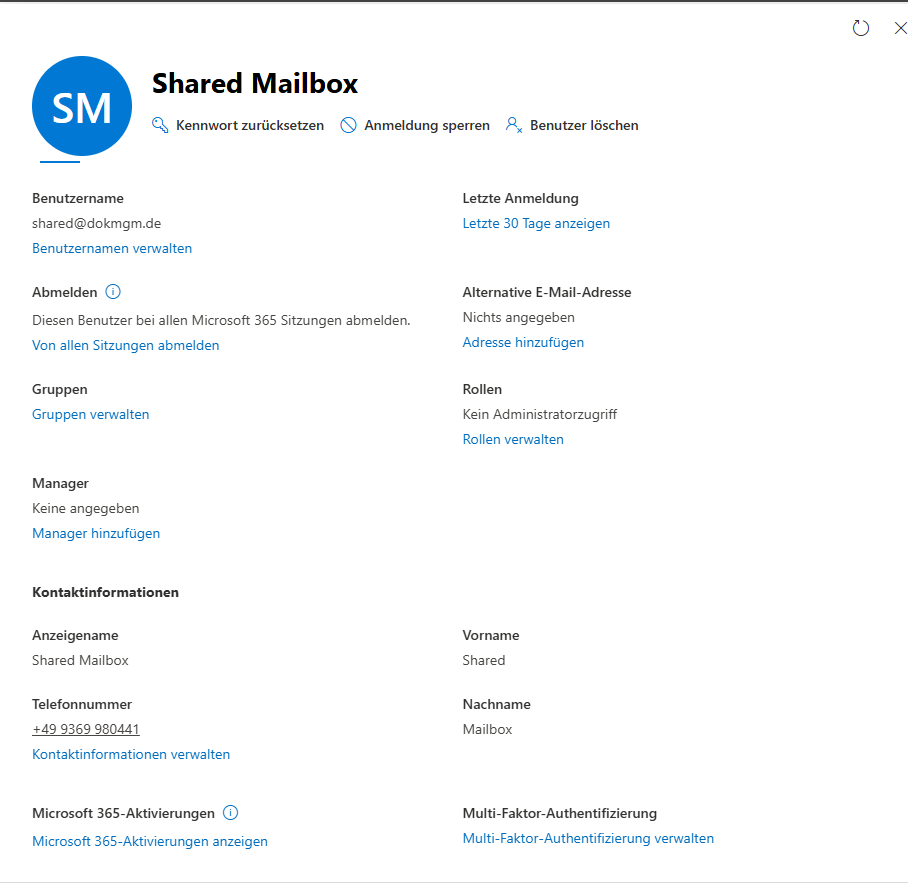The height and width of the screenshot is (883, 908).
Task: Click Adresse hinzufügen for alternative email
Action: 523,341
